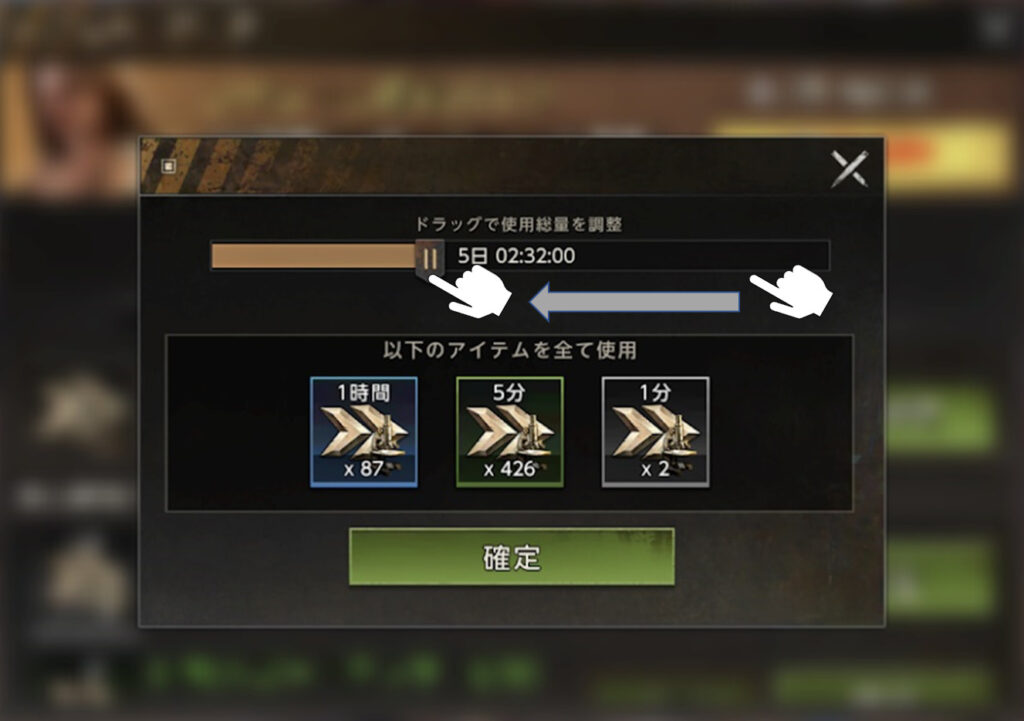
Task: Close the speedup dialog with the X
Action: 850,168
